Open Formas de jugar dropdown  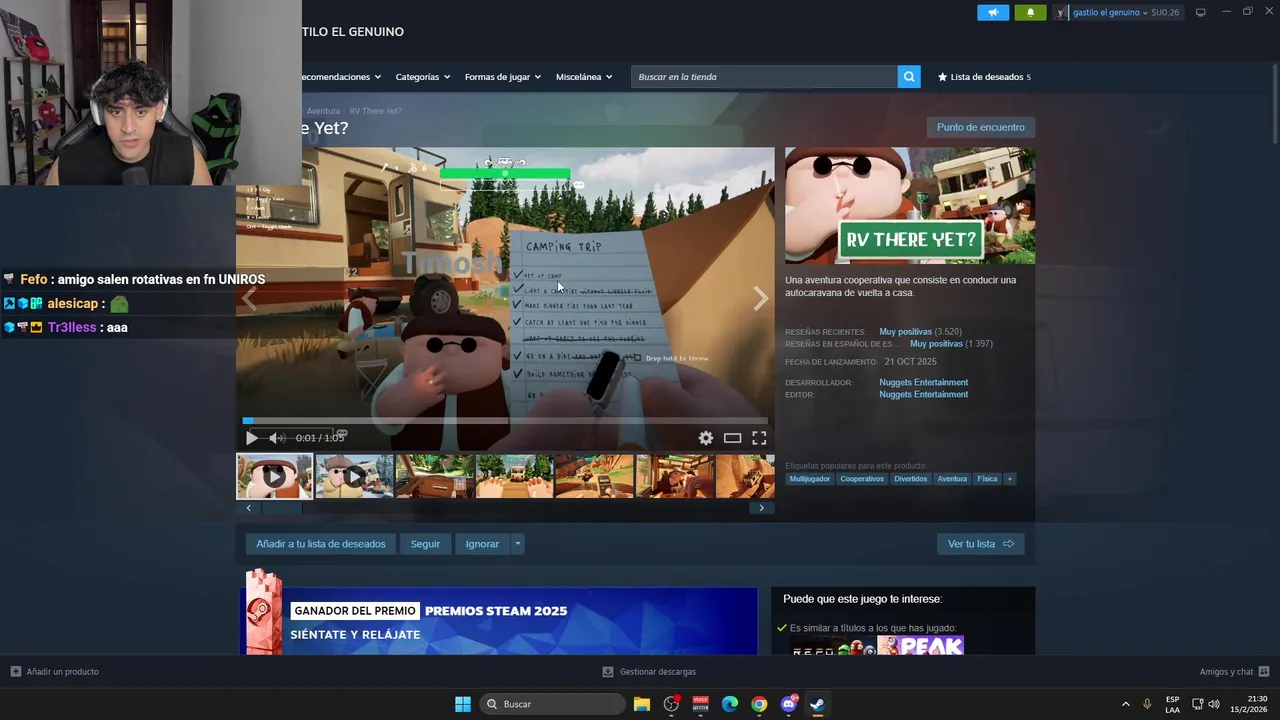coord(502,77)
